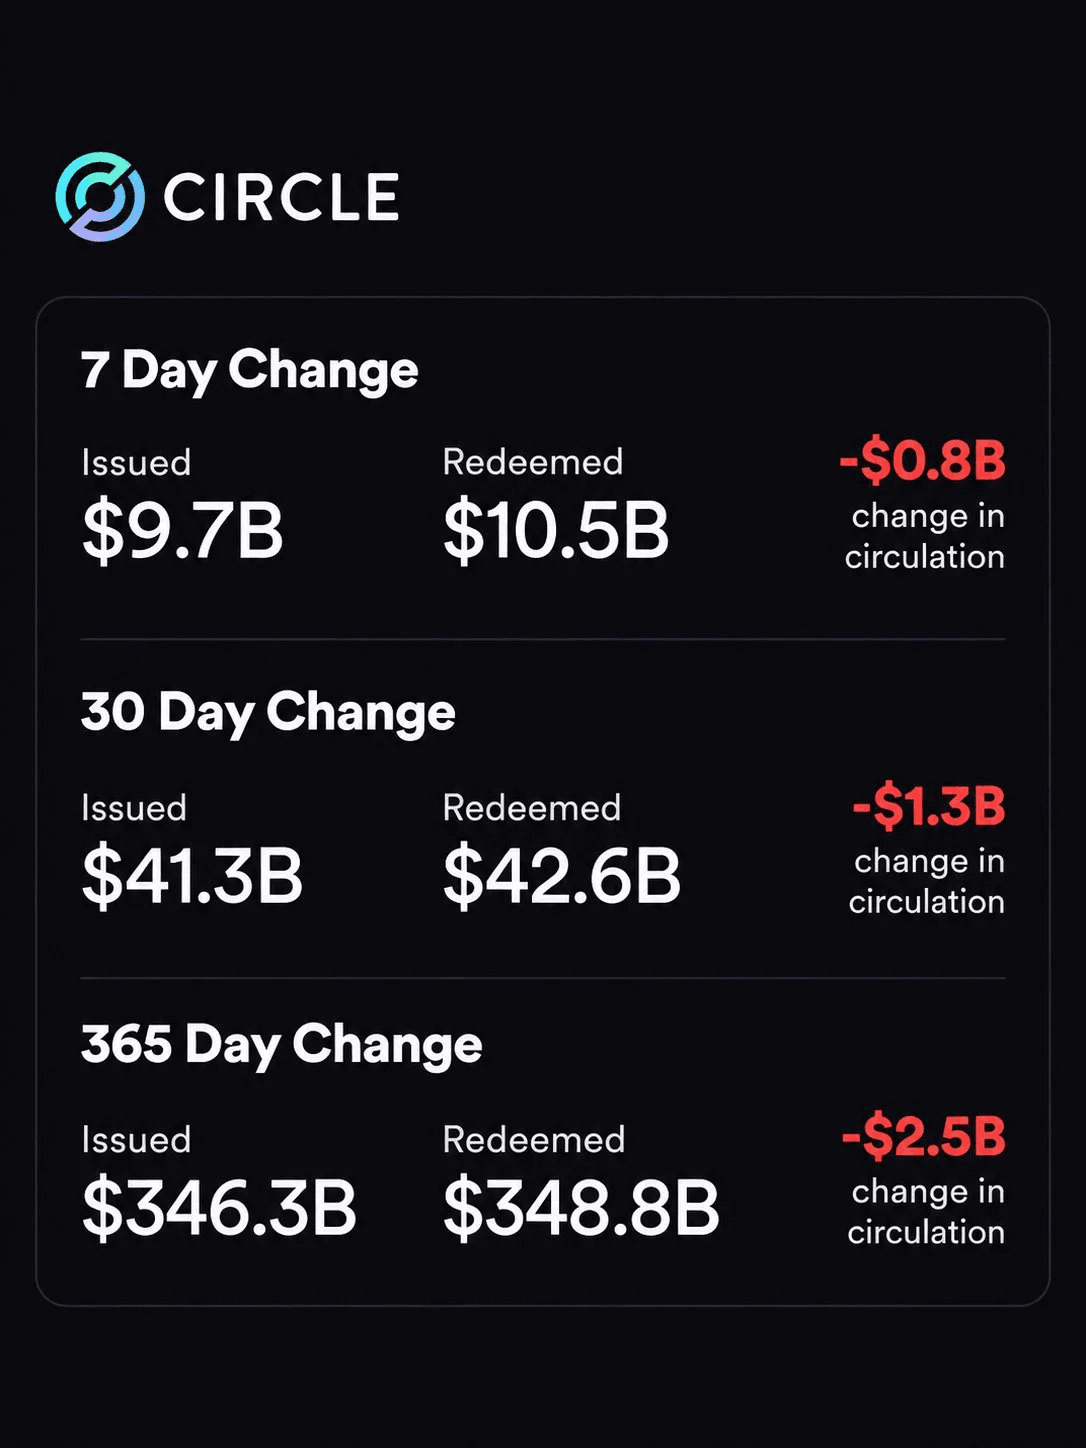The image size is (1086, 1448).
Task: Click the -$1.3B red change figure
Action: coord(929,806)
